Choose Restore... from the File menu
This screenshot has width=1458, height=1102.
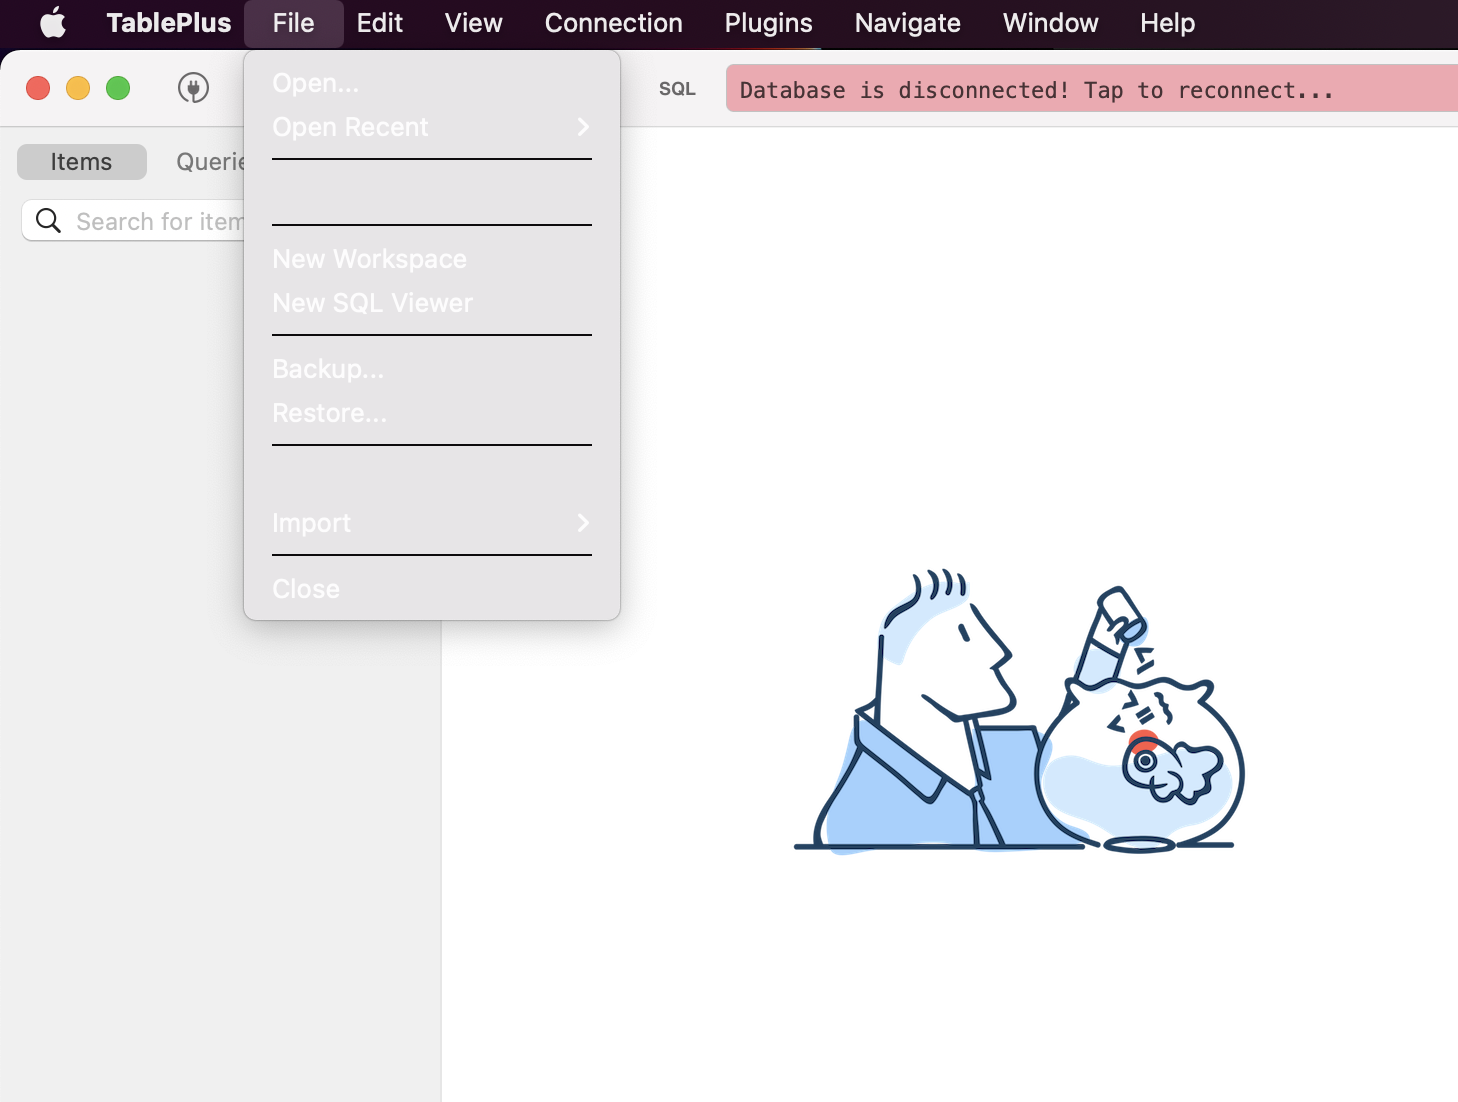[432, 413]
